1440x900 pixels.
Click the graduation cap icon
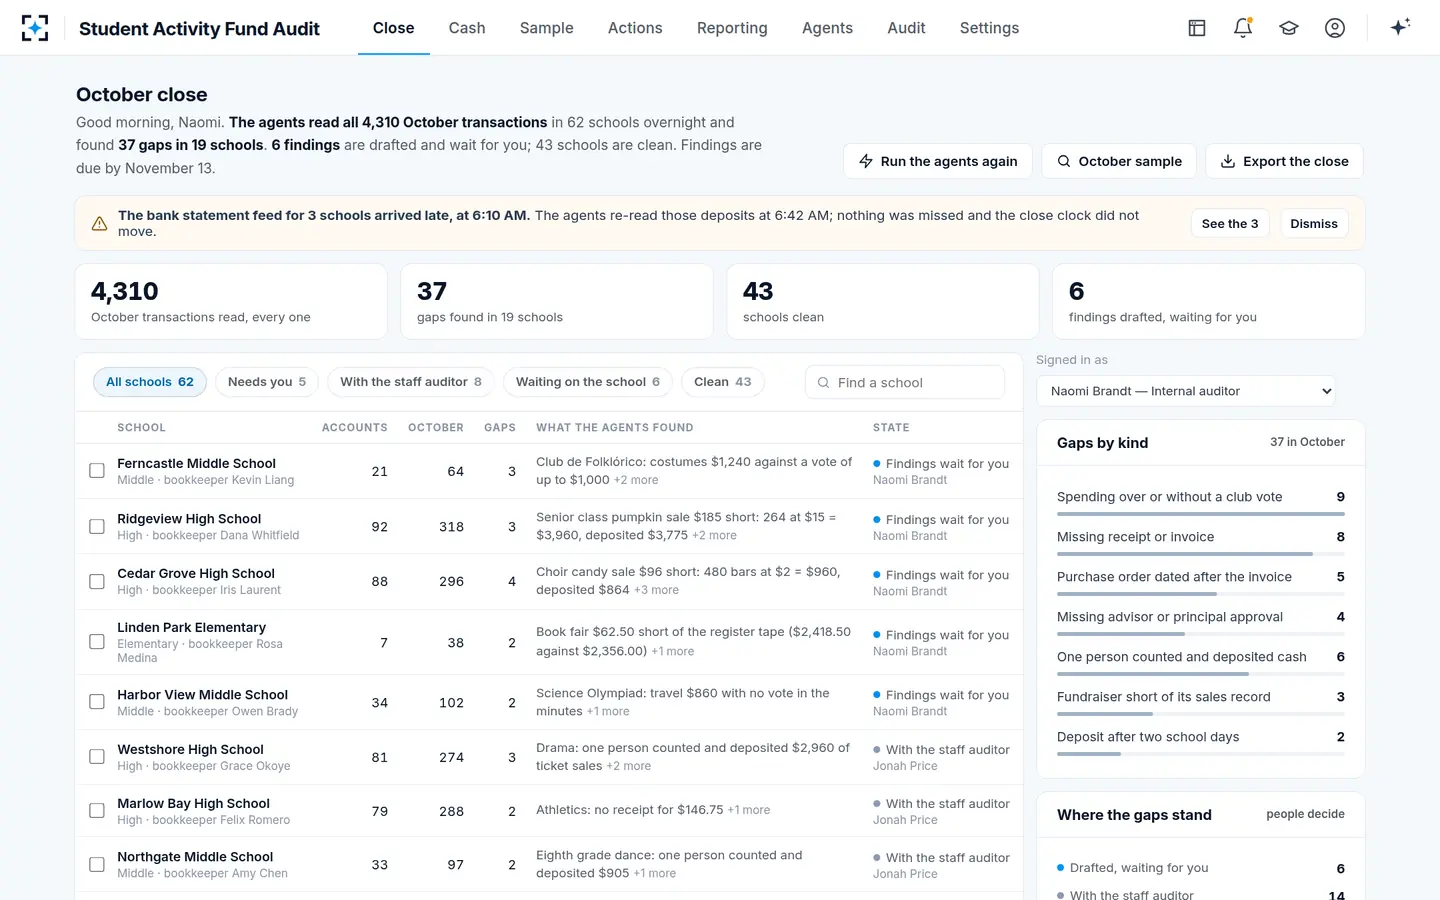[x=1289, y=28]
